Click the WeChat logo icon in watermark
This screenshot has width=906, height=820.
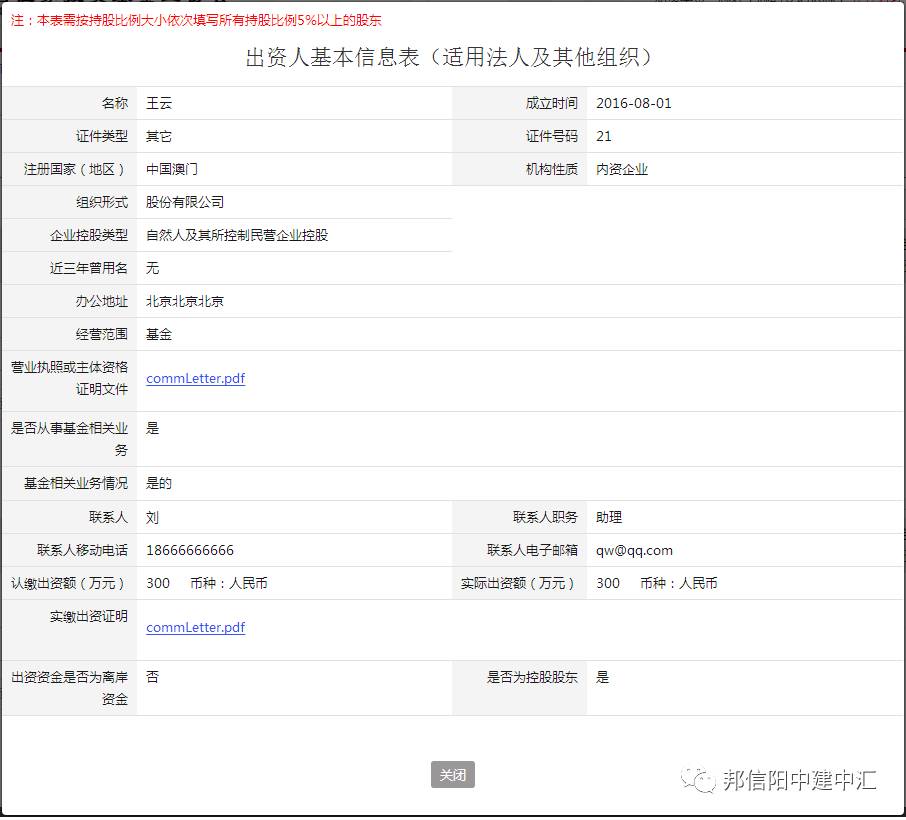(698, 781)
